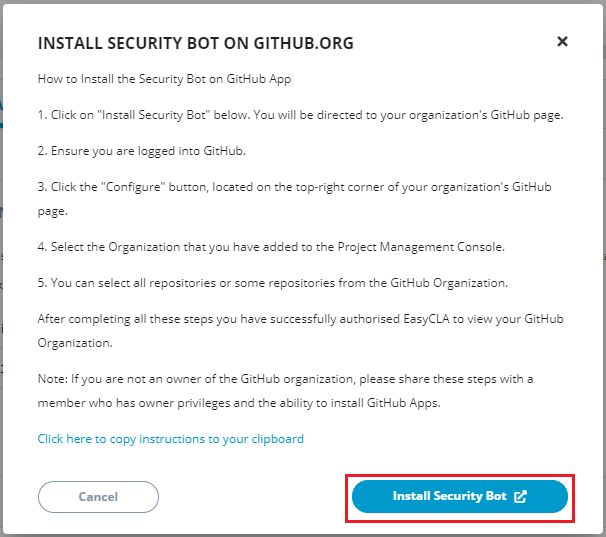
Task: Click Organization. ending the After completing paragraph
Action: point(75,343)
